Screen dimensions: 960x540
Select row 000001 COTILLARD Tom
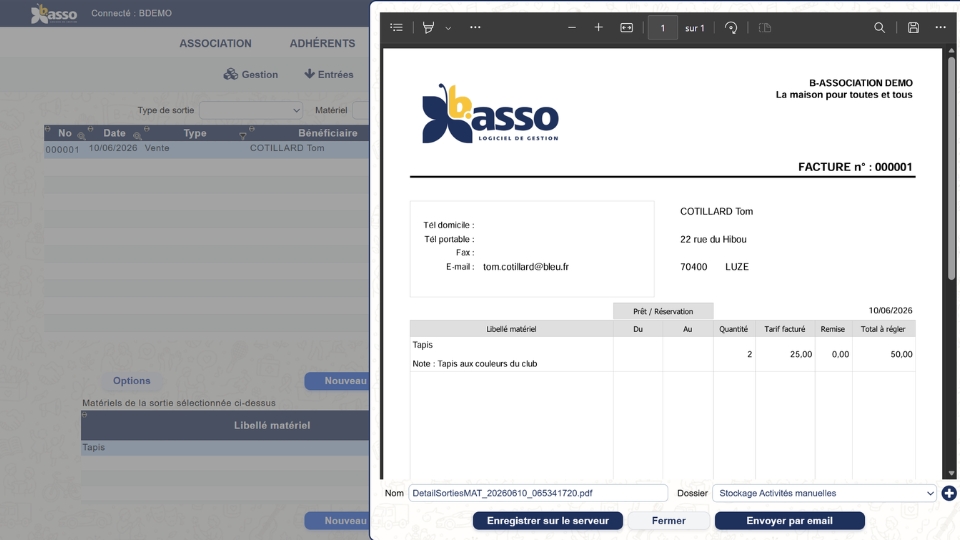(x=207, y=149)
